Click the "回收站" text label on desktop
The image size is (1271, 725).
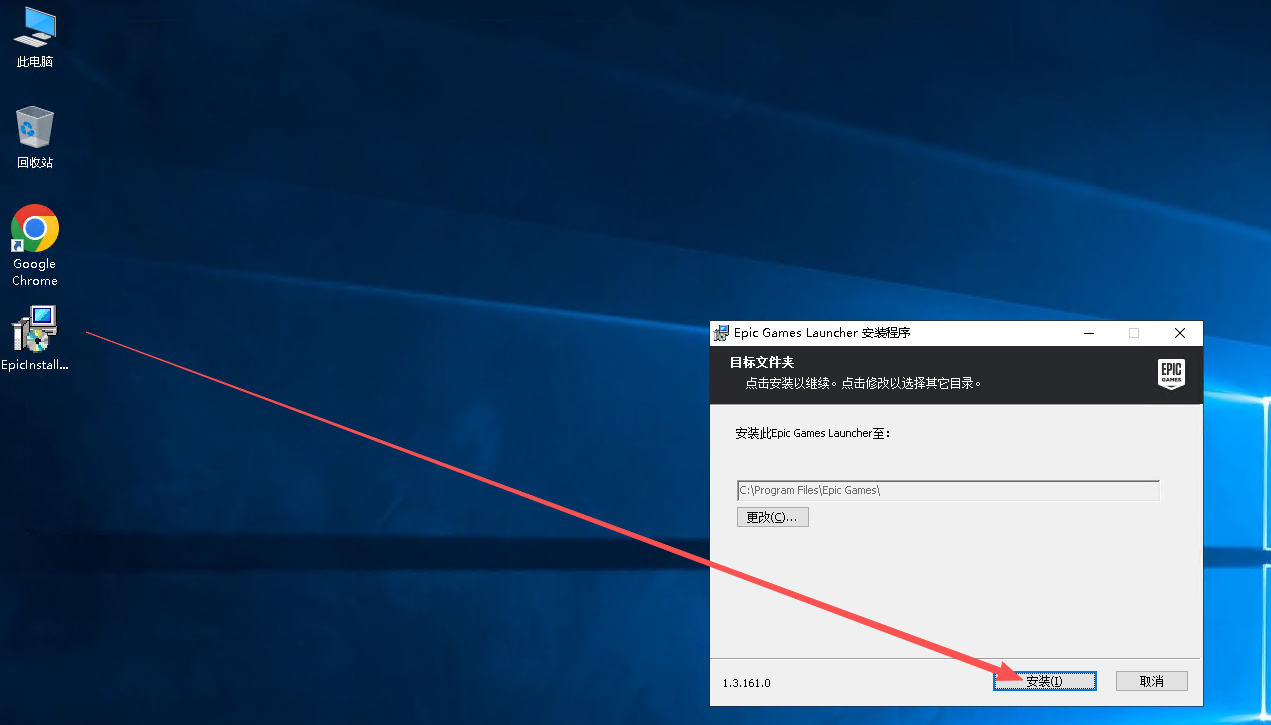34,163
